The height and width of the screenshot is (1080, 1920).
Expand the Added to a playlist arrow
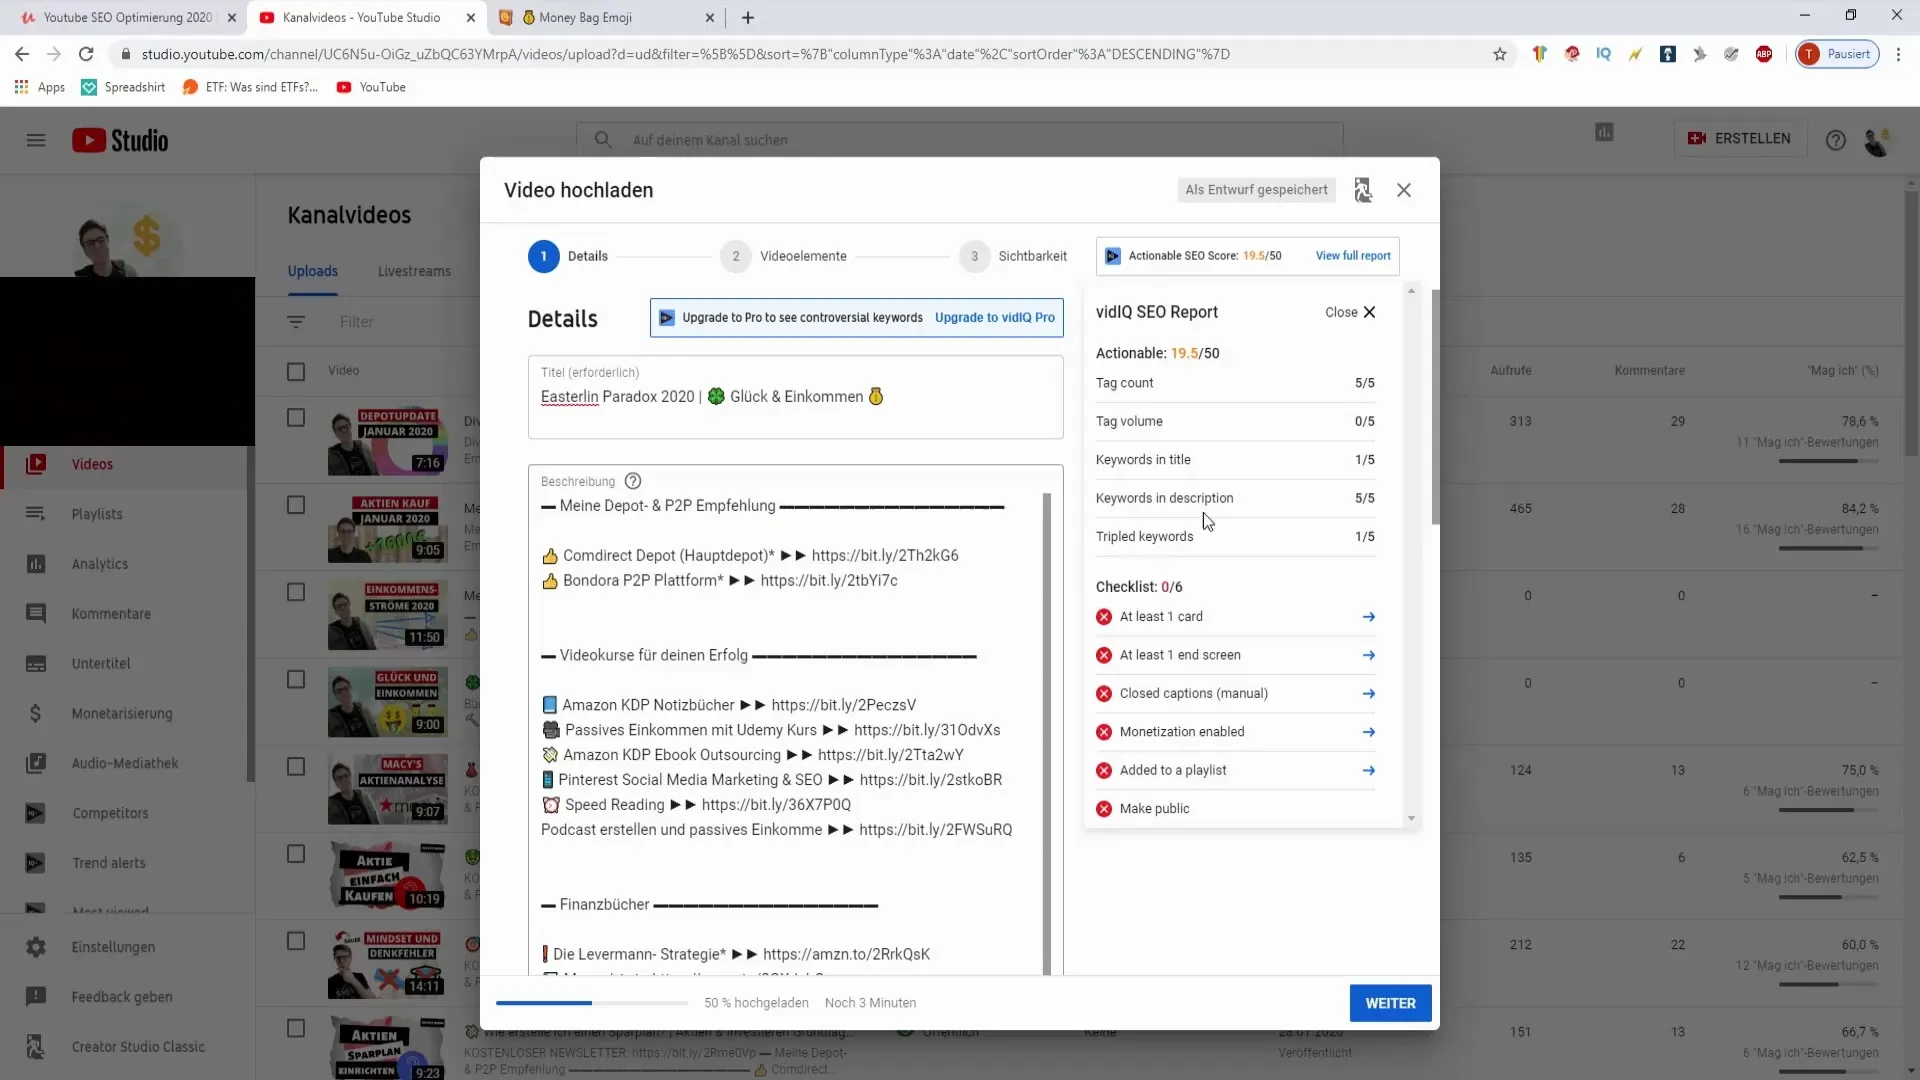[1369, 770]
